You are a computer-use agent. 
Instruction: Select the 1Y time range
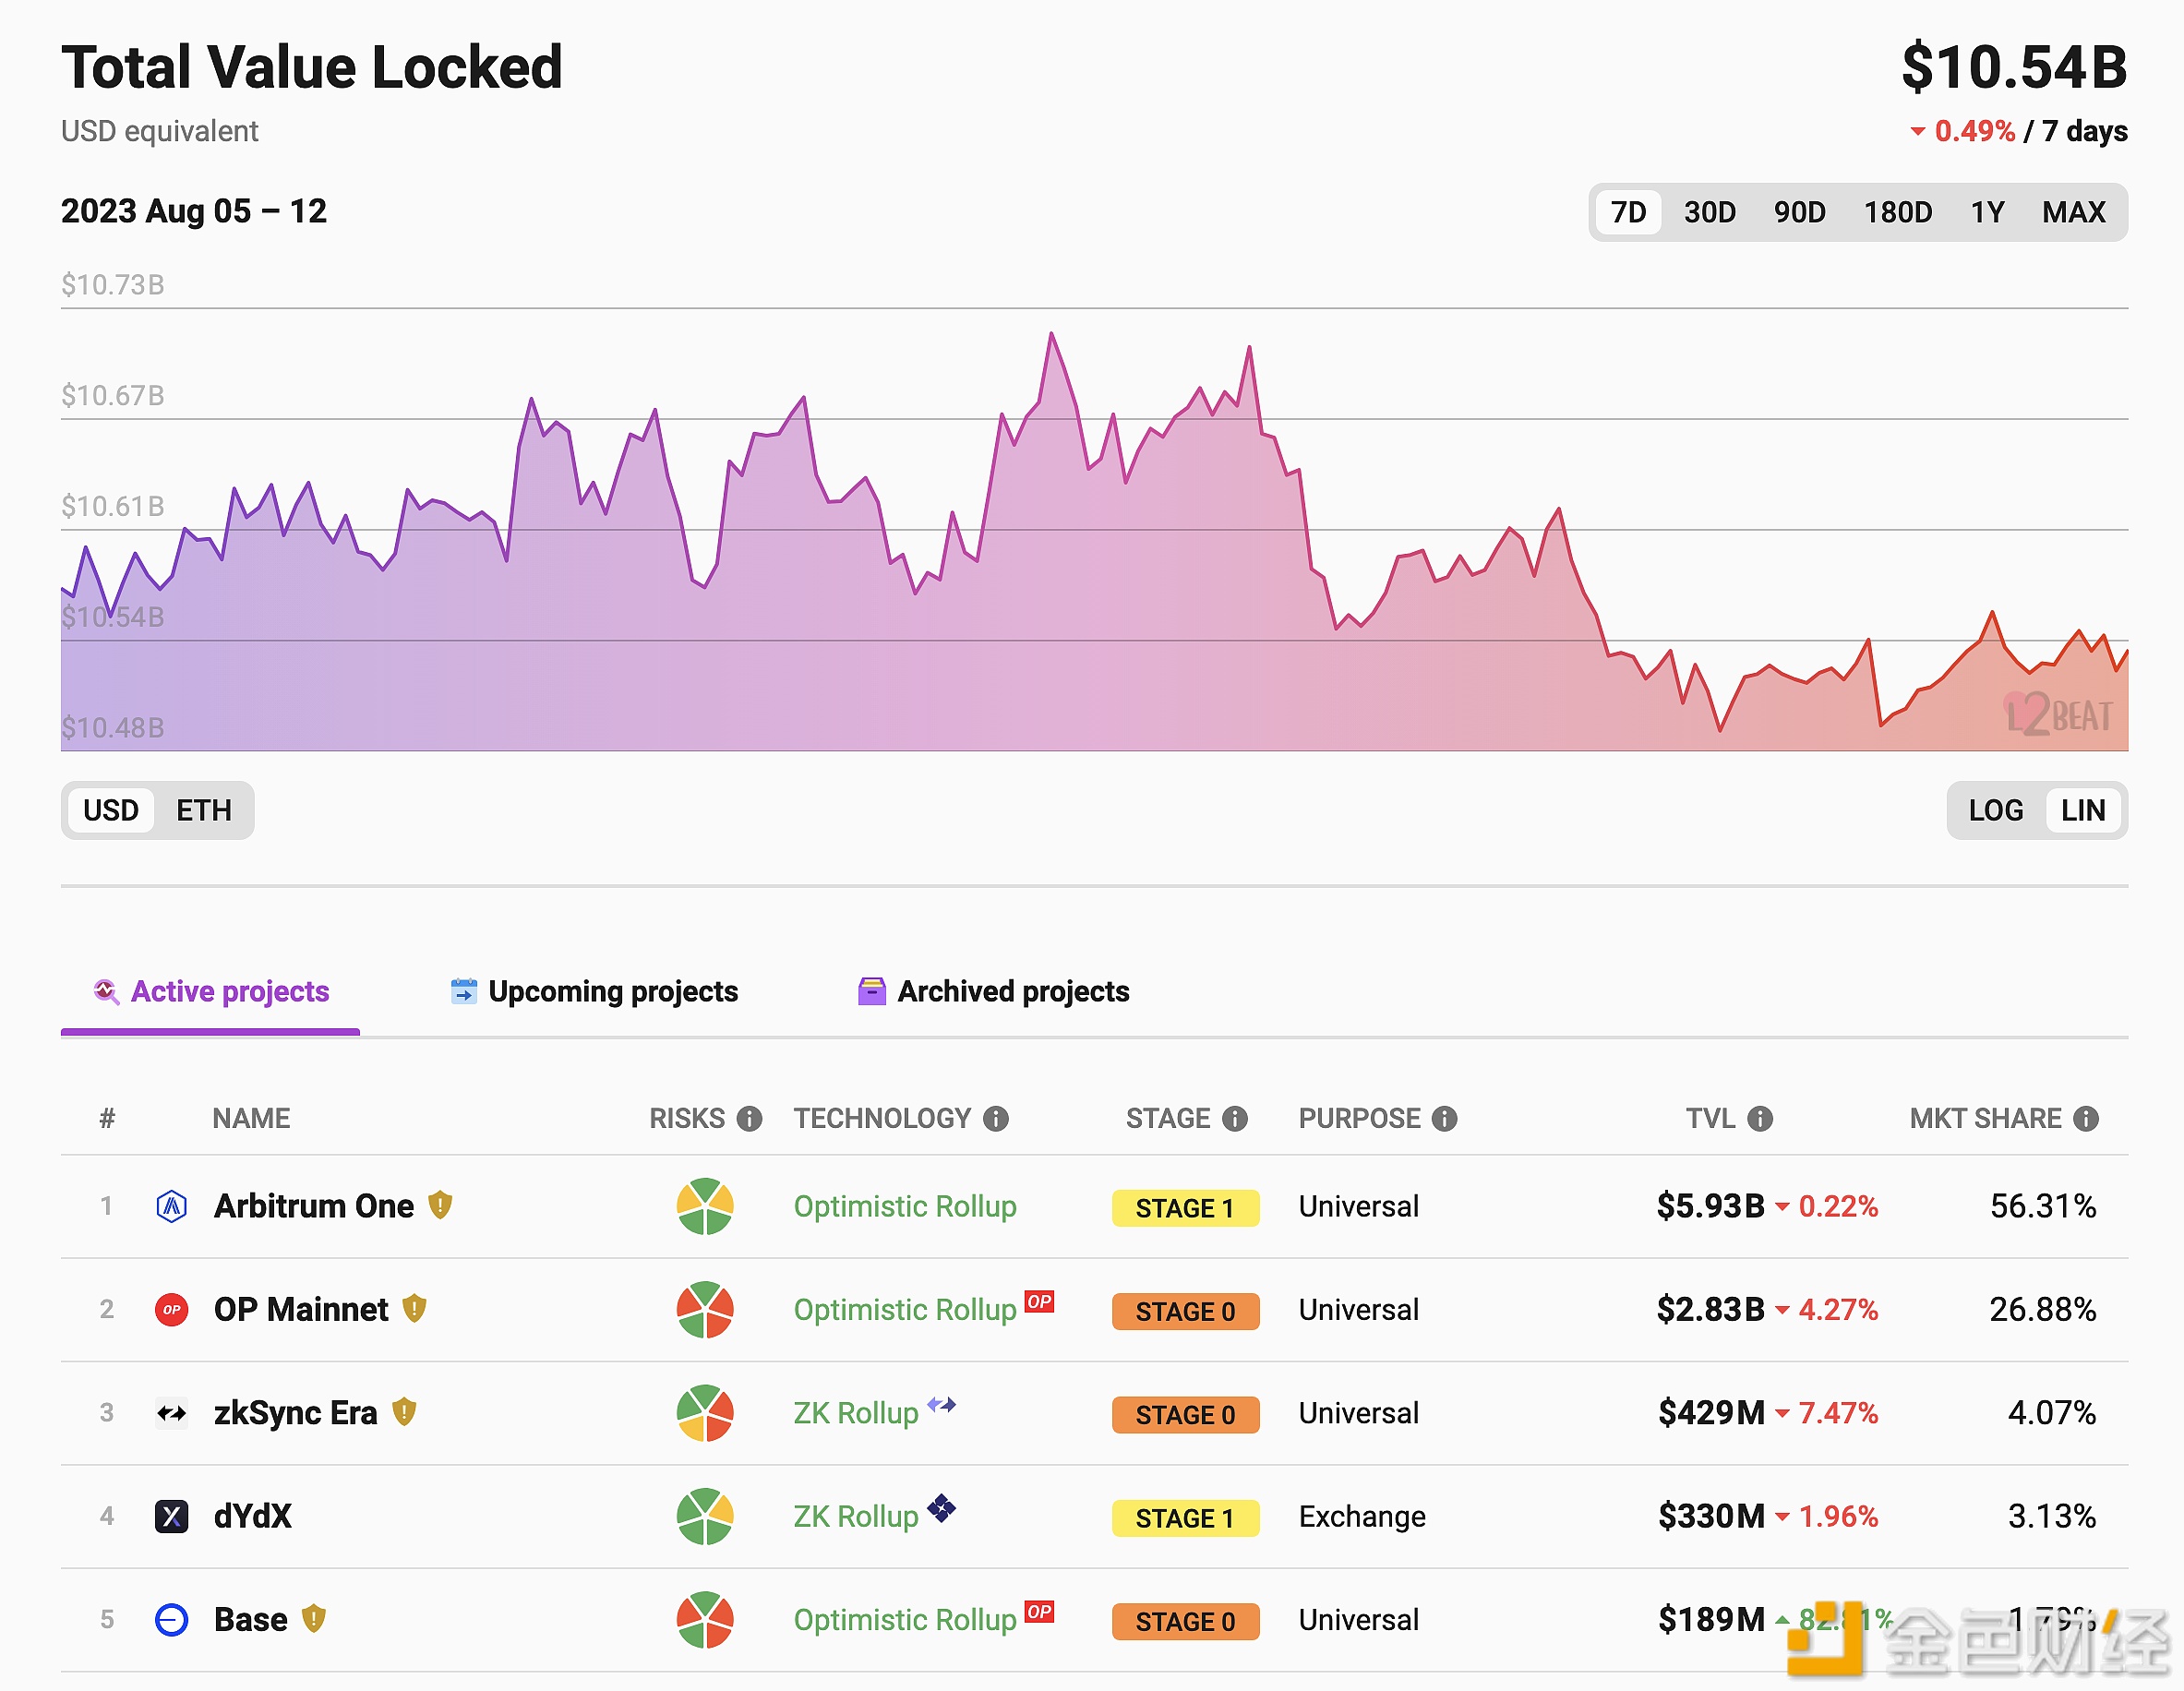(1987, 212)
